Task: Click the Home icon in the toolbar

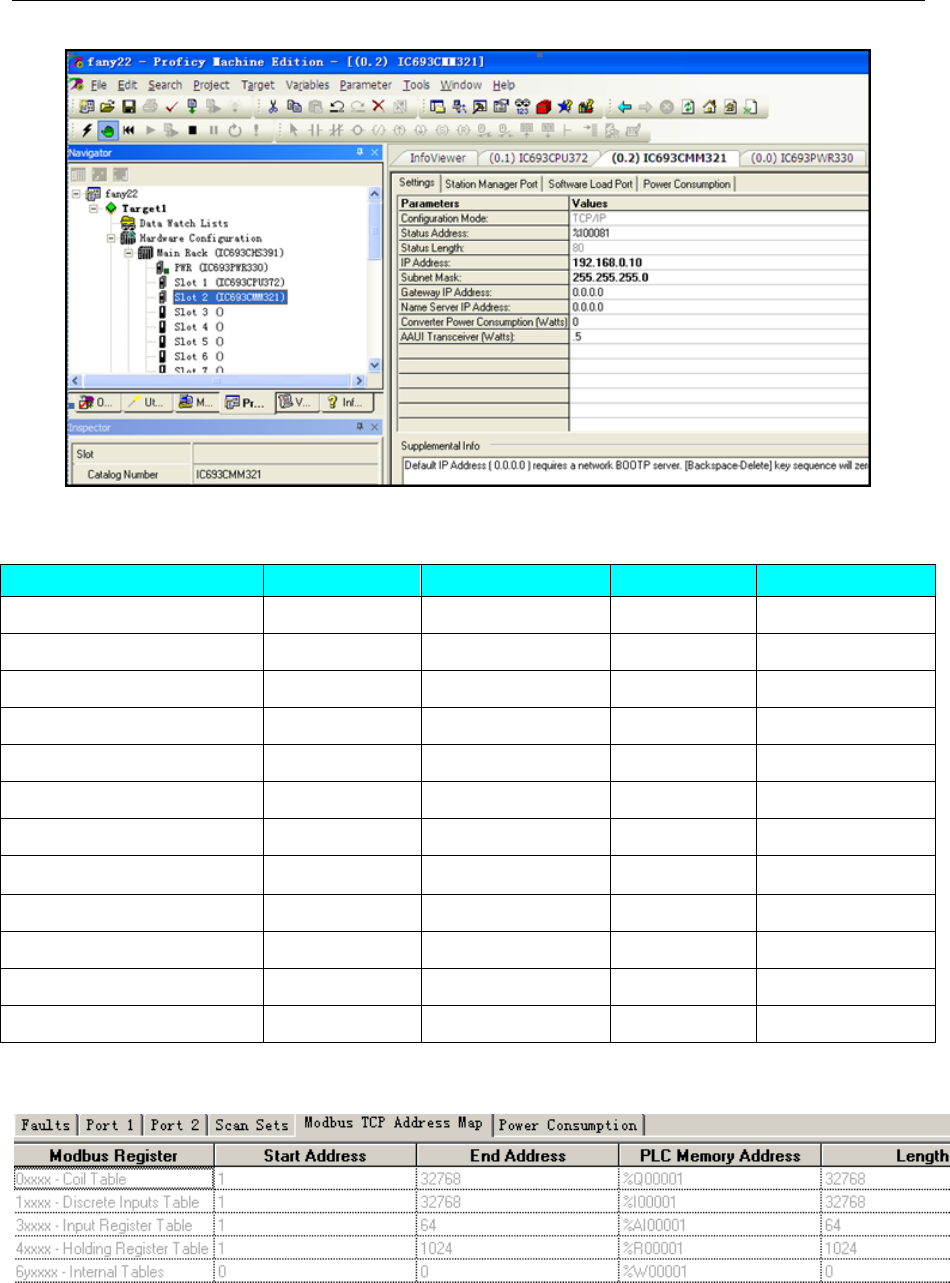Action: pyautogui.click(x=709, y=106)
